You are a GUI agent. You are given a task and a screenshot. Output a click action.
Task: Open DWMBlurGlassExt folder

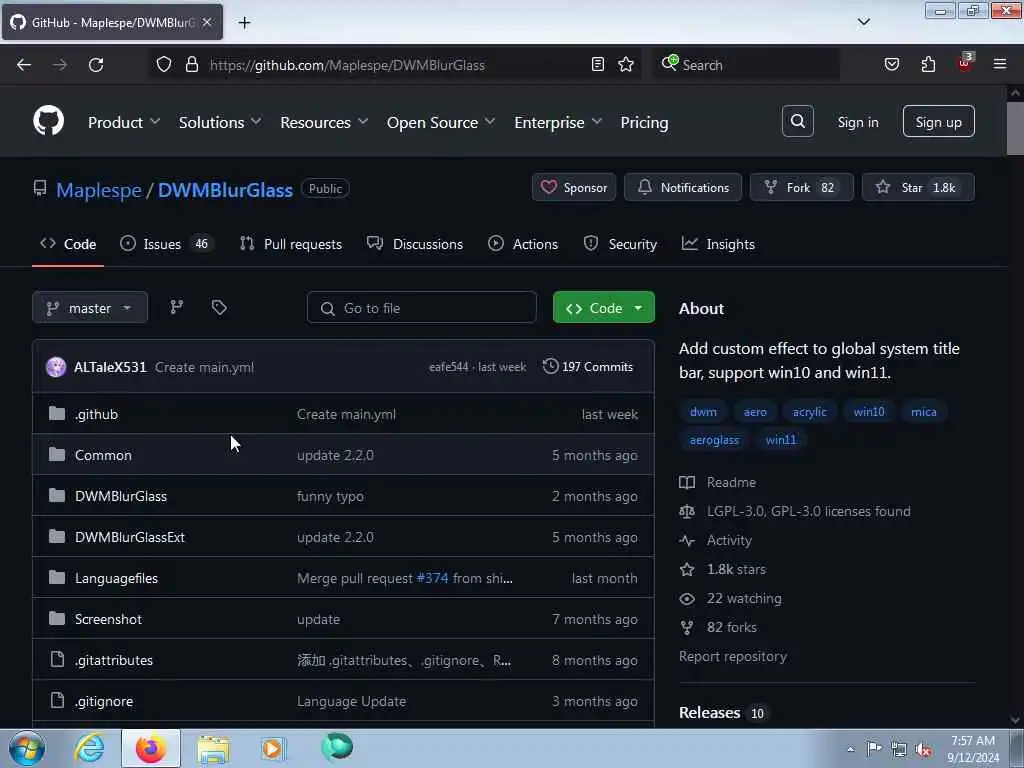coord(130,537)
